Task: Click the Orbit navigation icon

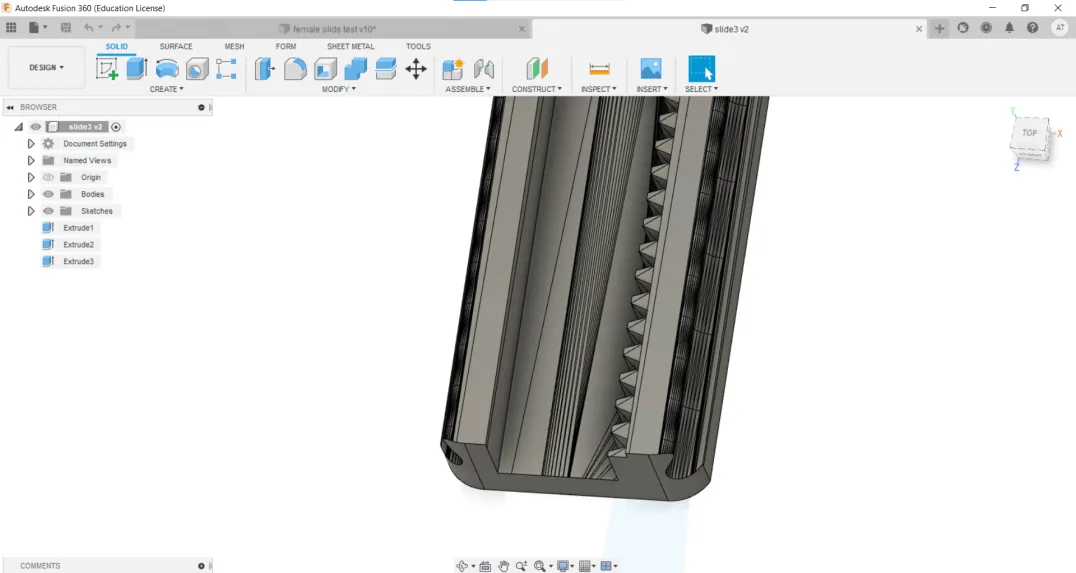Action: point(462,566)
